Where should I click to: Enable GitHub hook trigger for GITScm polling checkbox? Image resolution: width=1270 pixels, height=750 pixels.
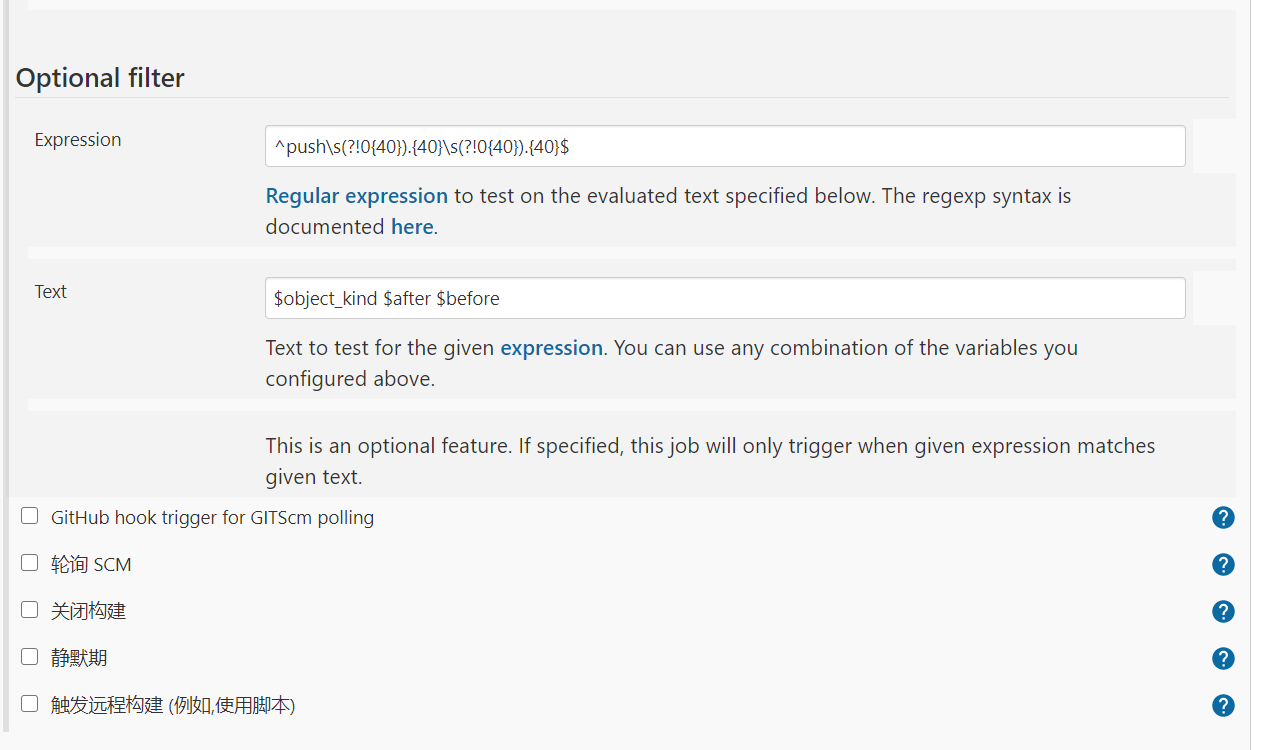(x=30, y=516)
